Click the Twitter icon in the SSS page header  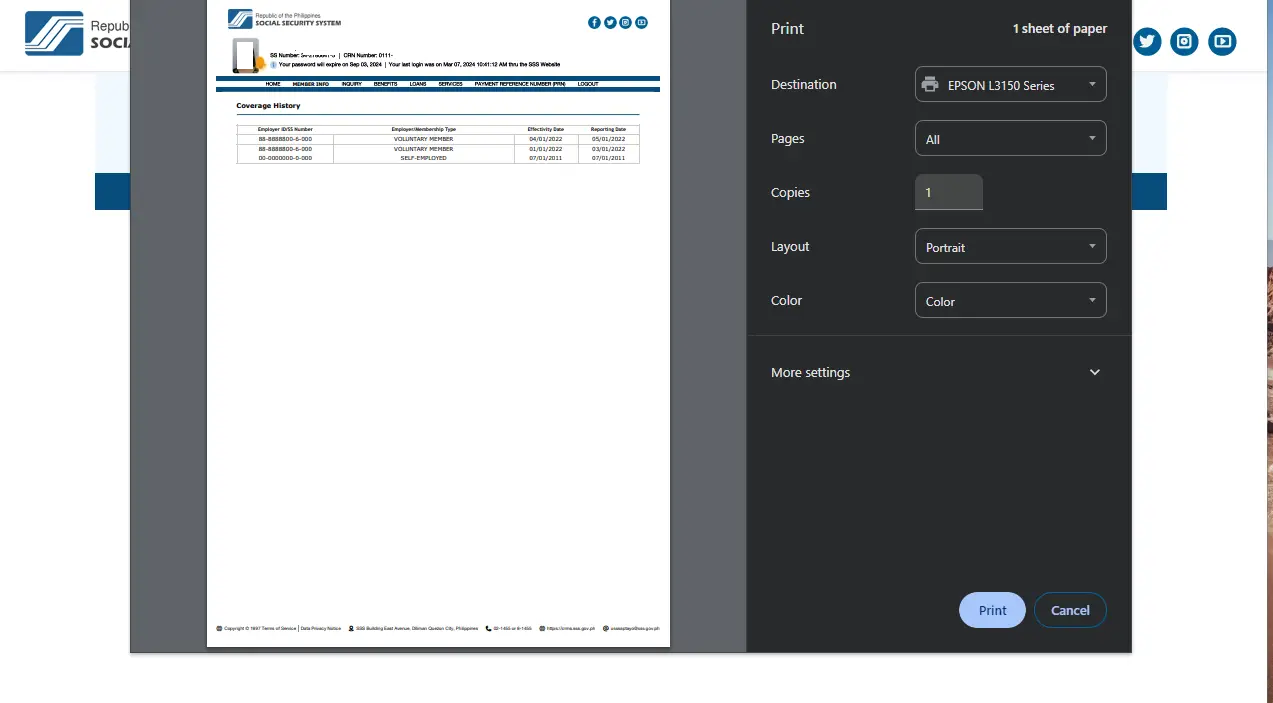(610, 22)
